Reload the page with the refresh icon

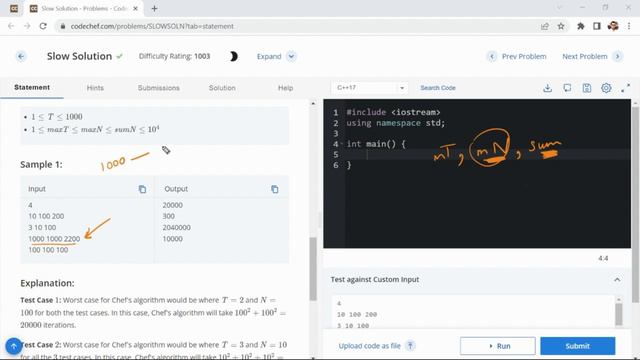(x=43, y=26)
